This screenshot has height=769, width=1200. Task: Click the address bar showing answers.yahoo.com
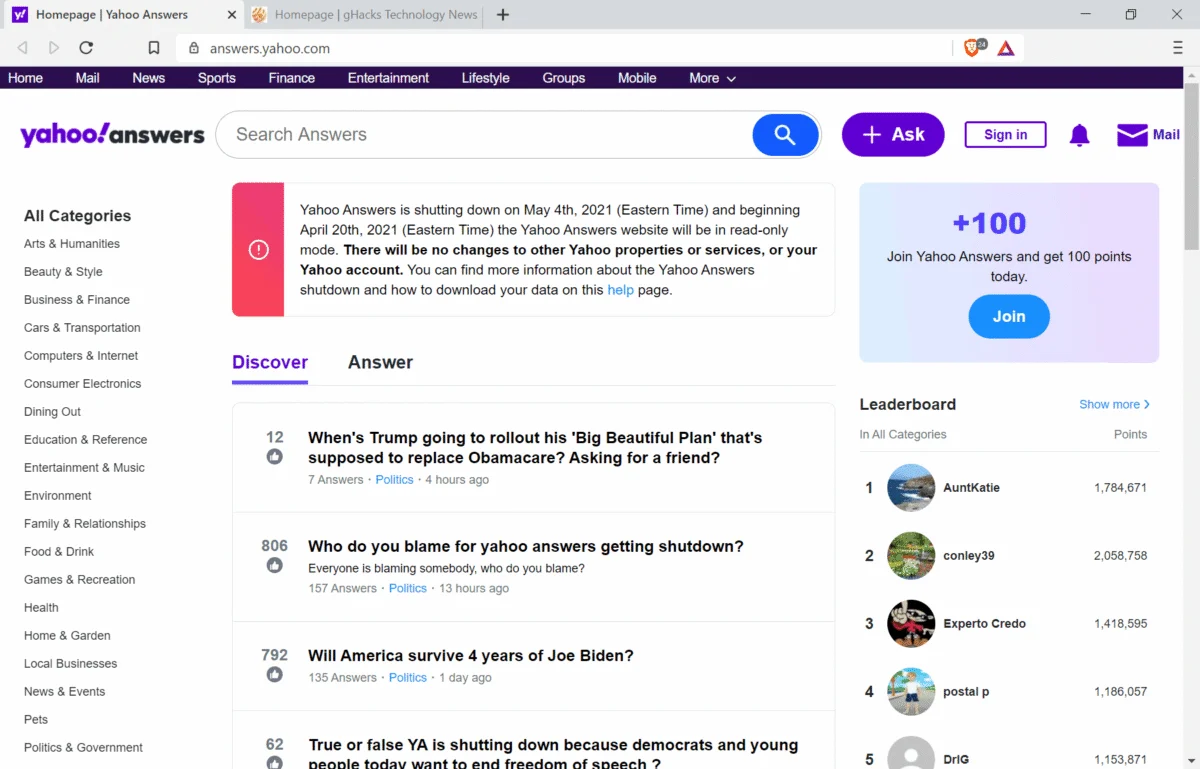565,48
